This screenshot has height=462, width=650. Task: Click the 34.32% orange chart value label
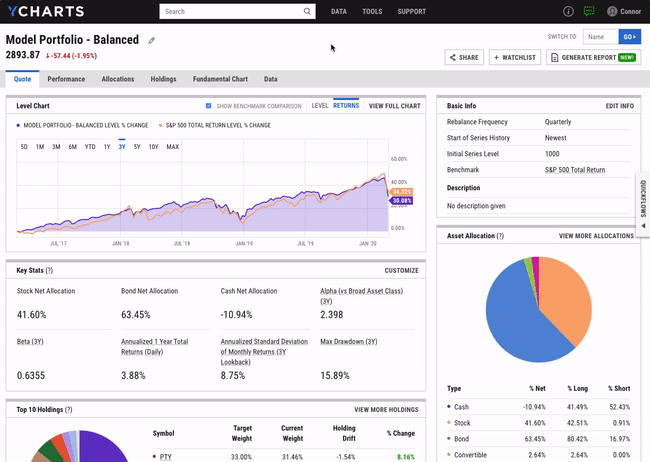point(401,192)
